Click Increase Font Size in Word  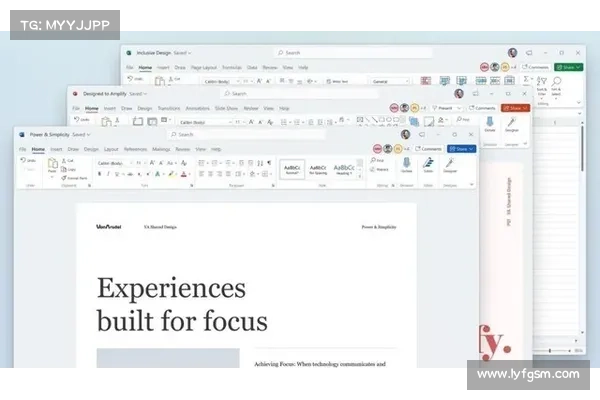click(x=152, y=163)
